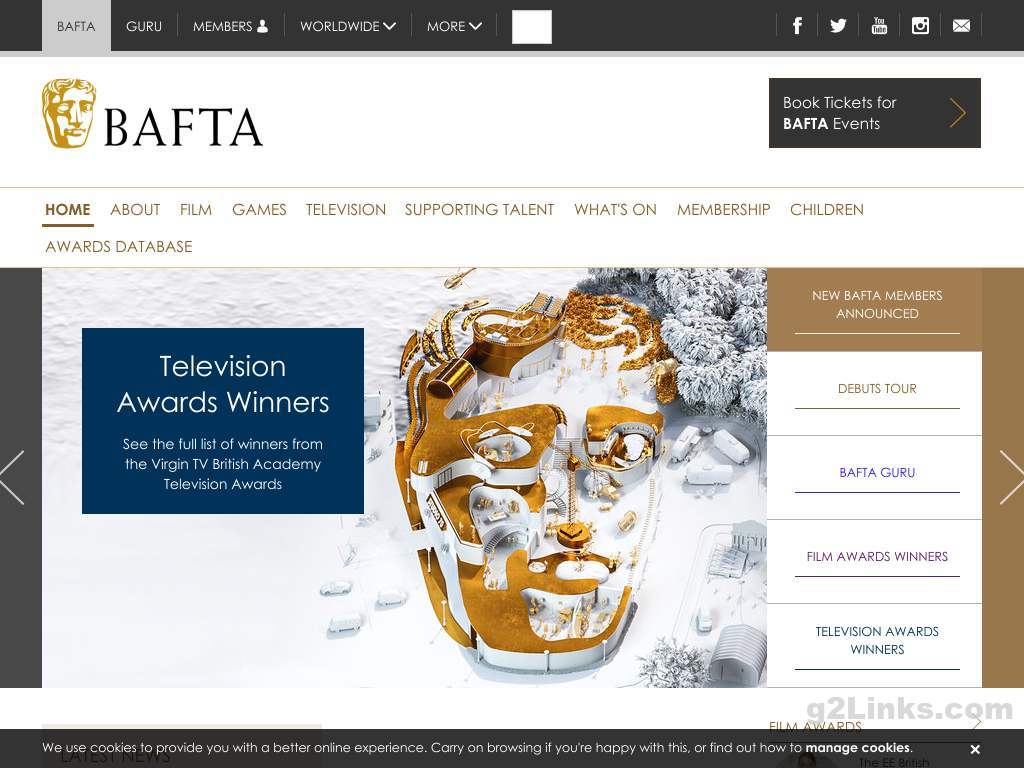Screen dimensions: 1024x768
Task: Expand the Worldwide dropdown
Action: click(347, 26)
